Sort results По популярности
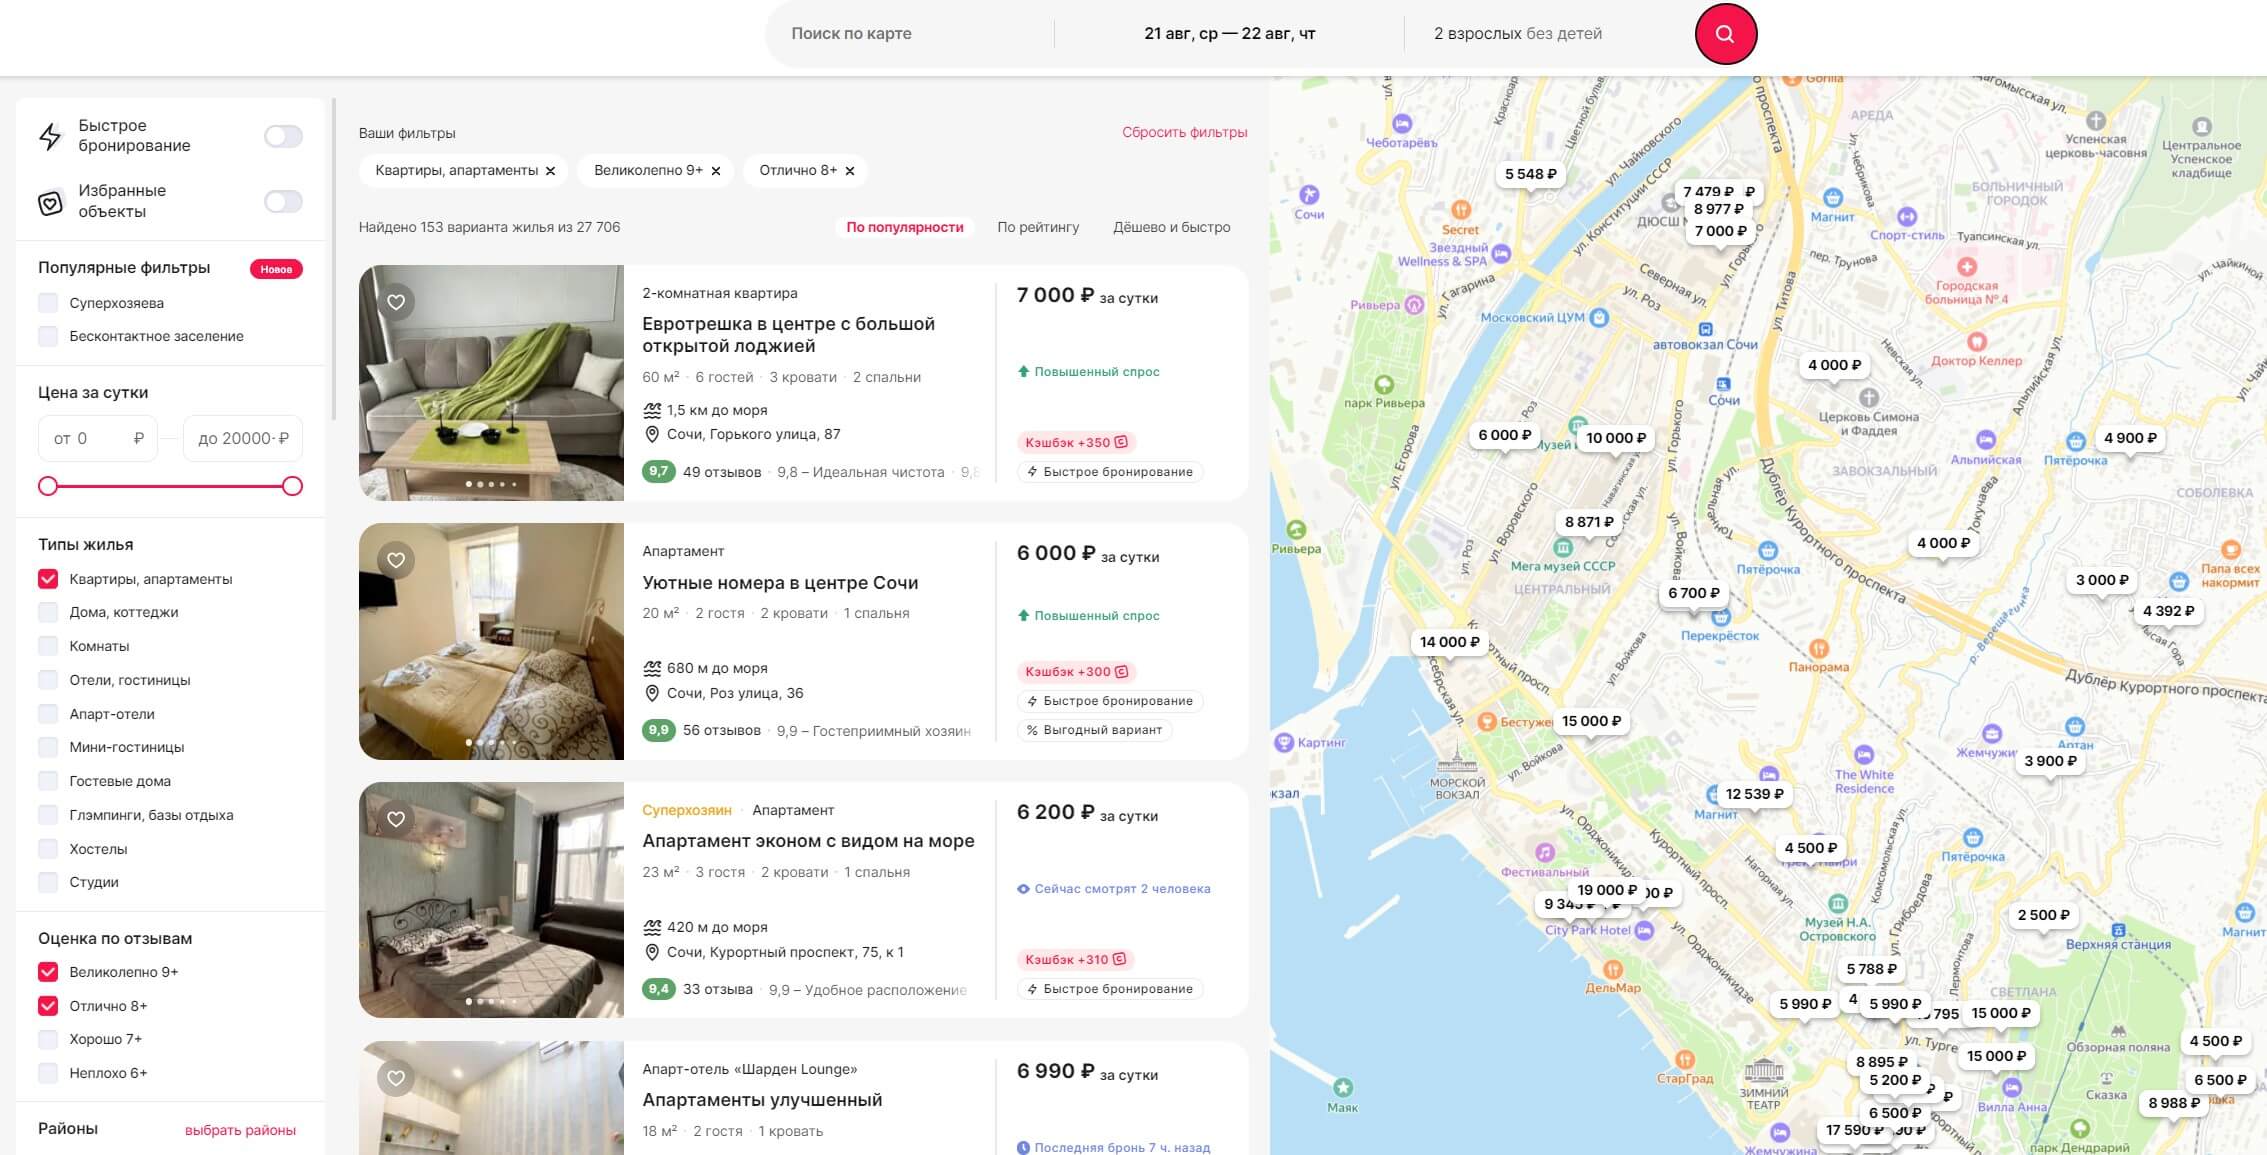Viewport: 2267px width, 1155px height. click(905, 228)
